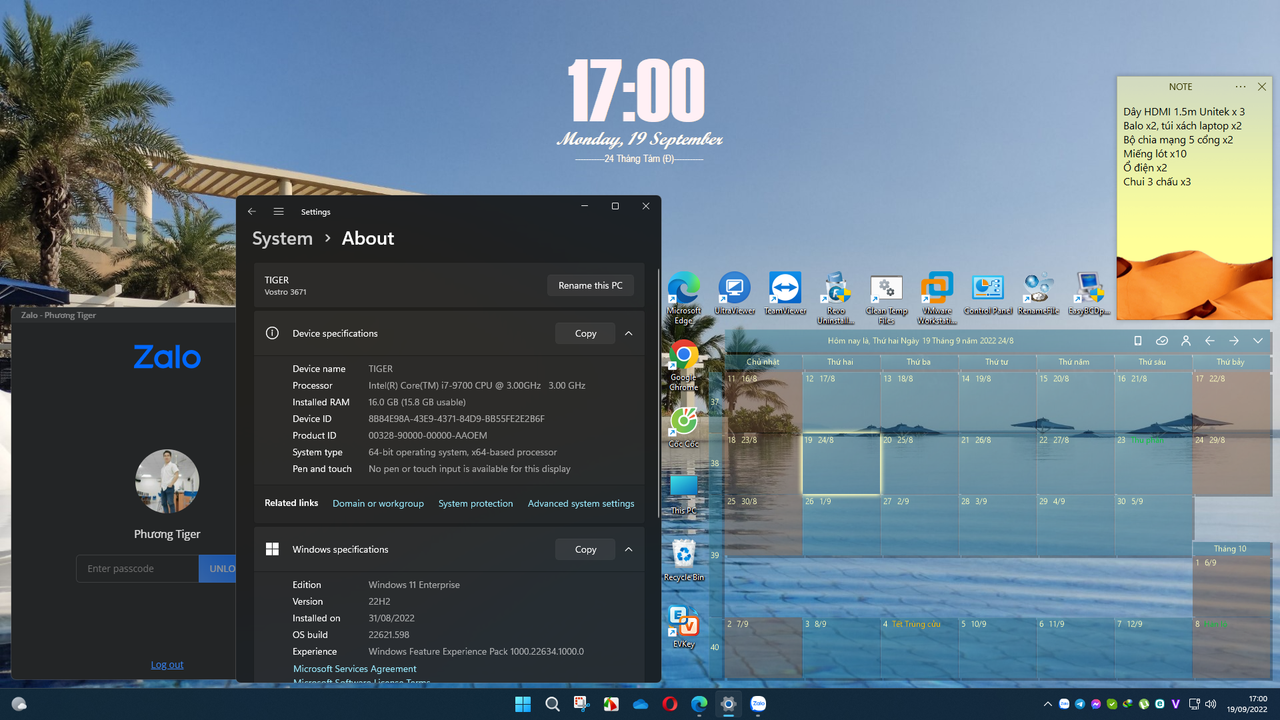Go back a month using the calendar's left arrow
1280x720 pixels.
coord(1209,340)
